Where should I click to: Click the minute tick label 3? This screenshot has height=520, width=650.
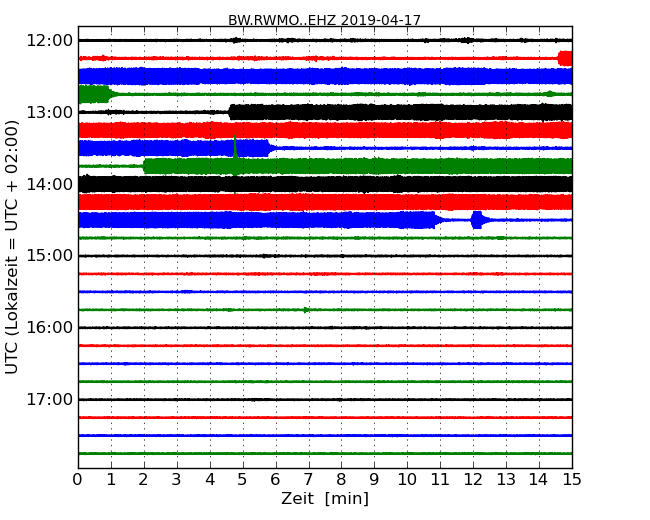pyautogui.click(x=177, y=479)
